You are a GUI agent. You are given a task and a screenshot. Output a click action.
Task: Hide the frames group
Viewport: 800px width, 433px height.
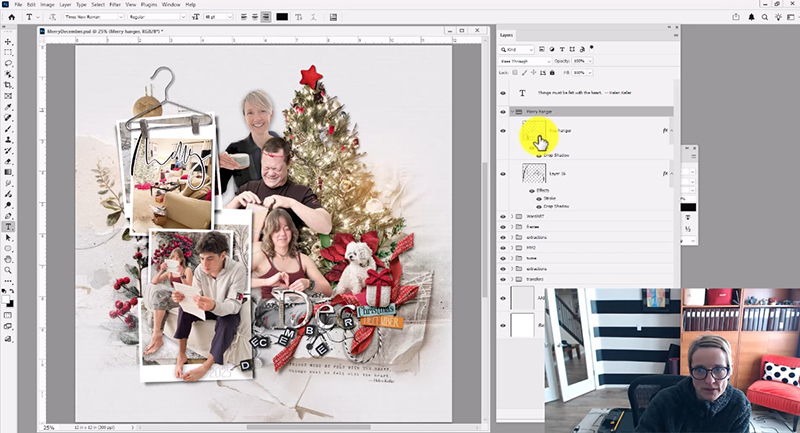point(503,227)
